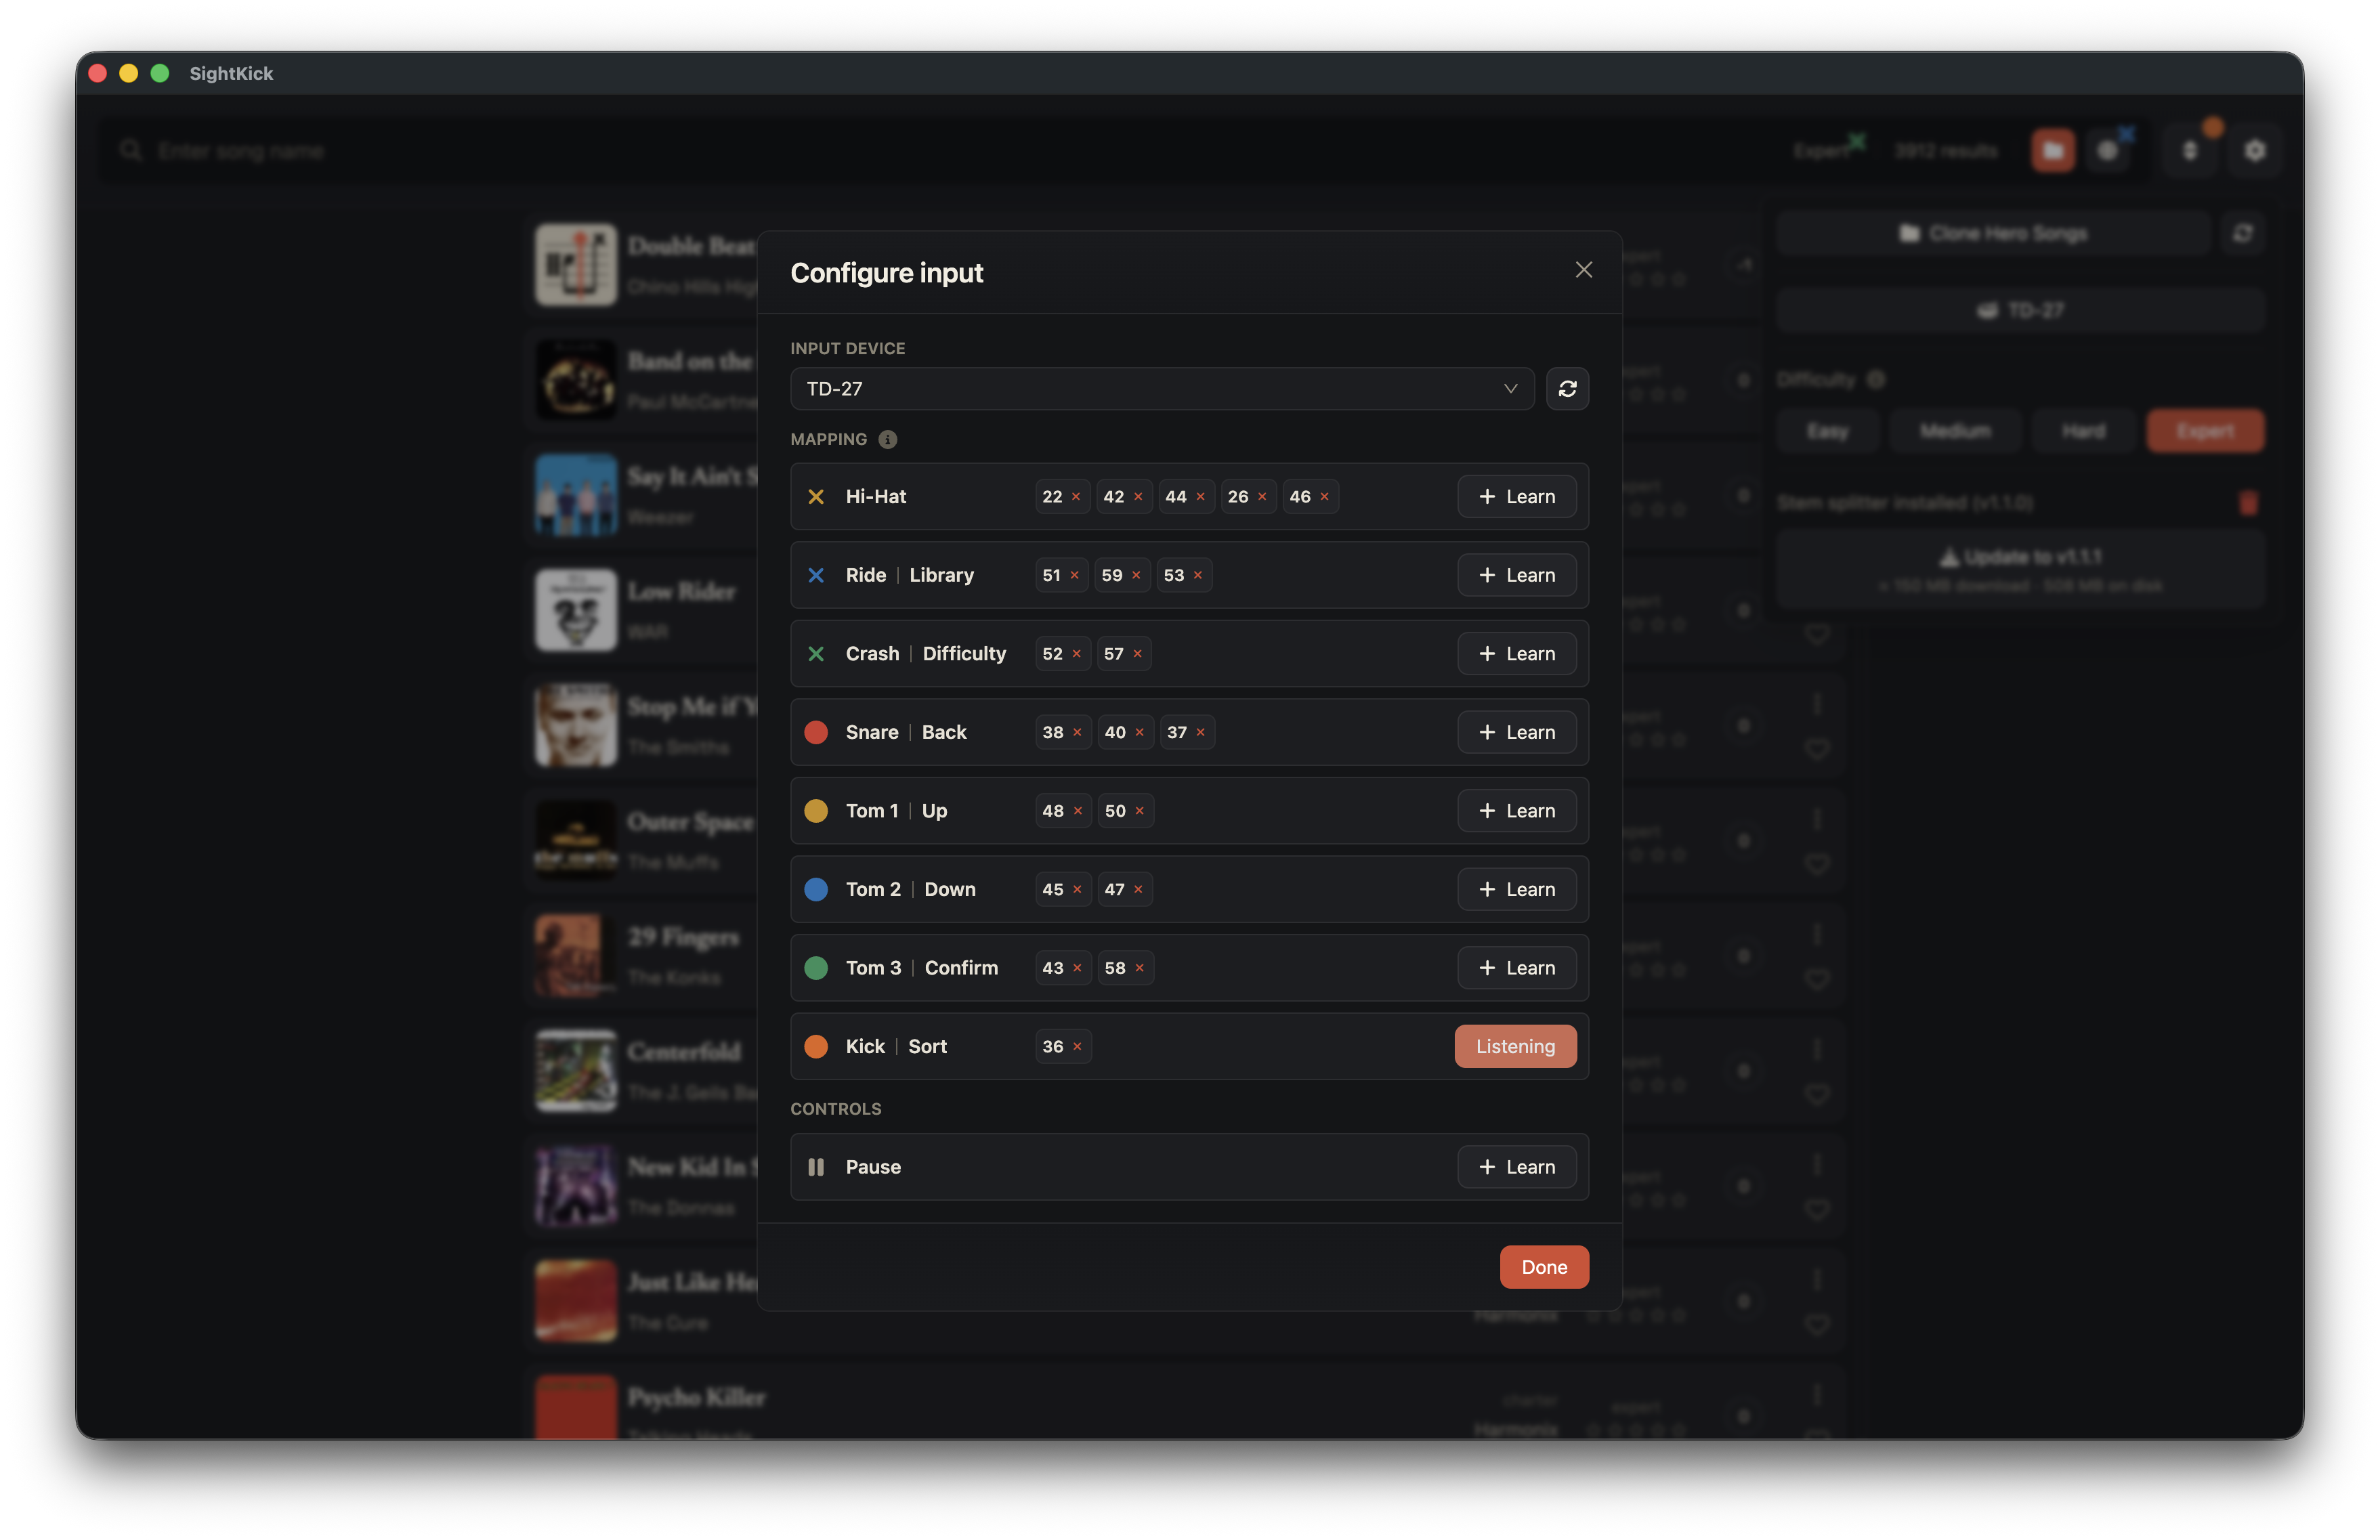Click the Crash green cross icon

click(816, 654)
